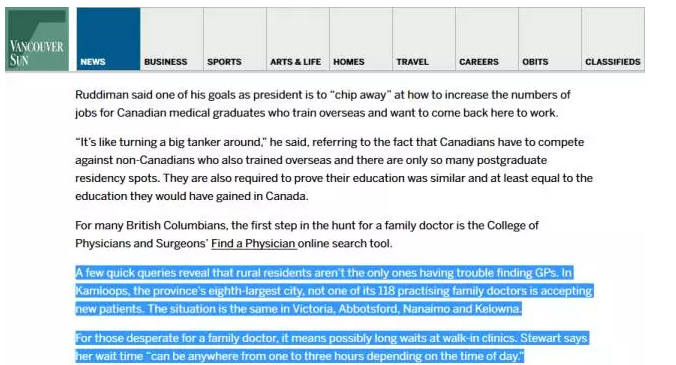Open the Careers section

[x=486, y=39]
